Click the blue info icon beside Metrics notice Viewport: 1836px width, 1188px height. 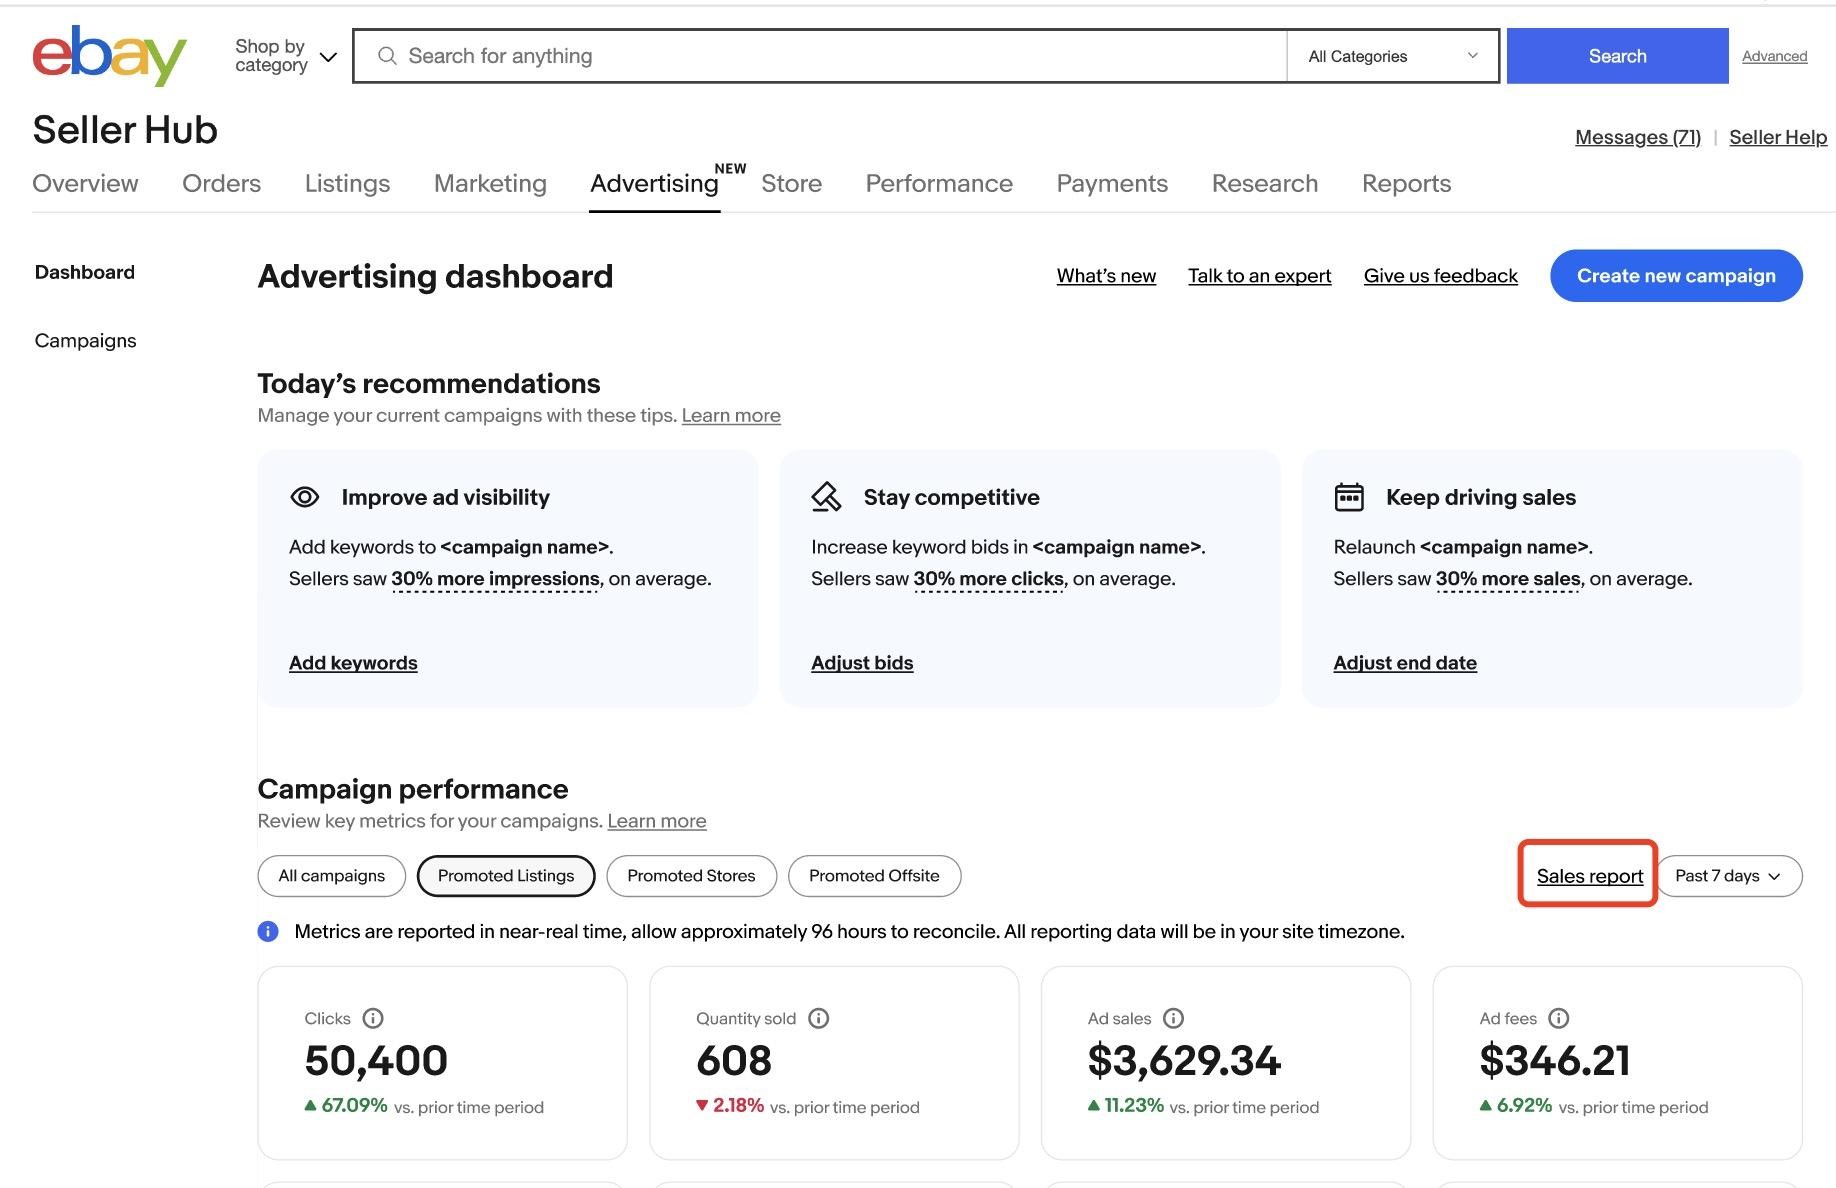pyautogui.click(x=268, y=932)
